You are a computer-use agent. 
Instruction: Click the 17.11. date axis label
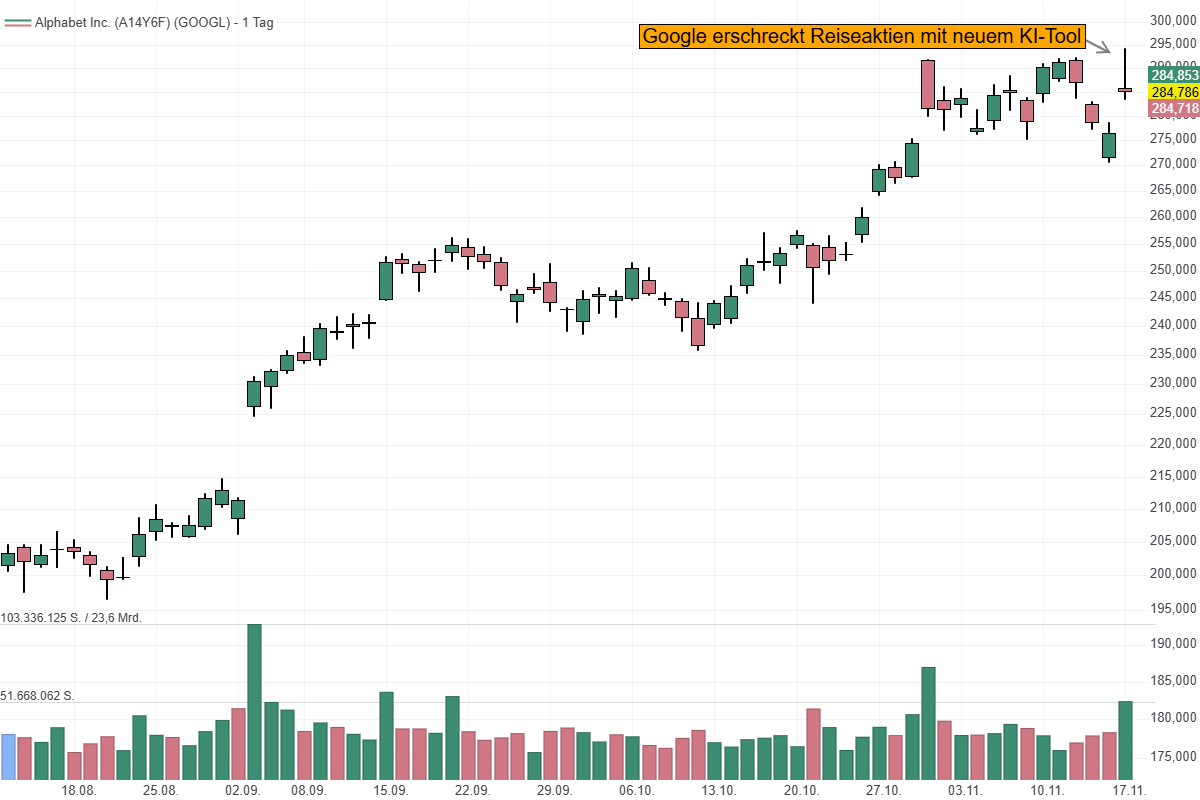[1129, 790]
